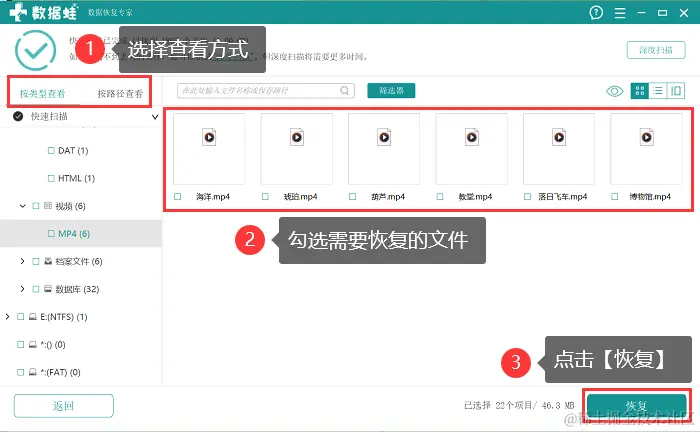Select the 葫芦.mp4 video file icon

point(384,137)
